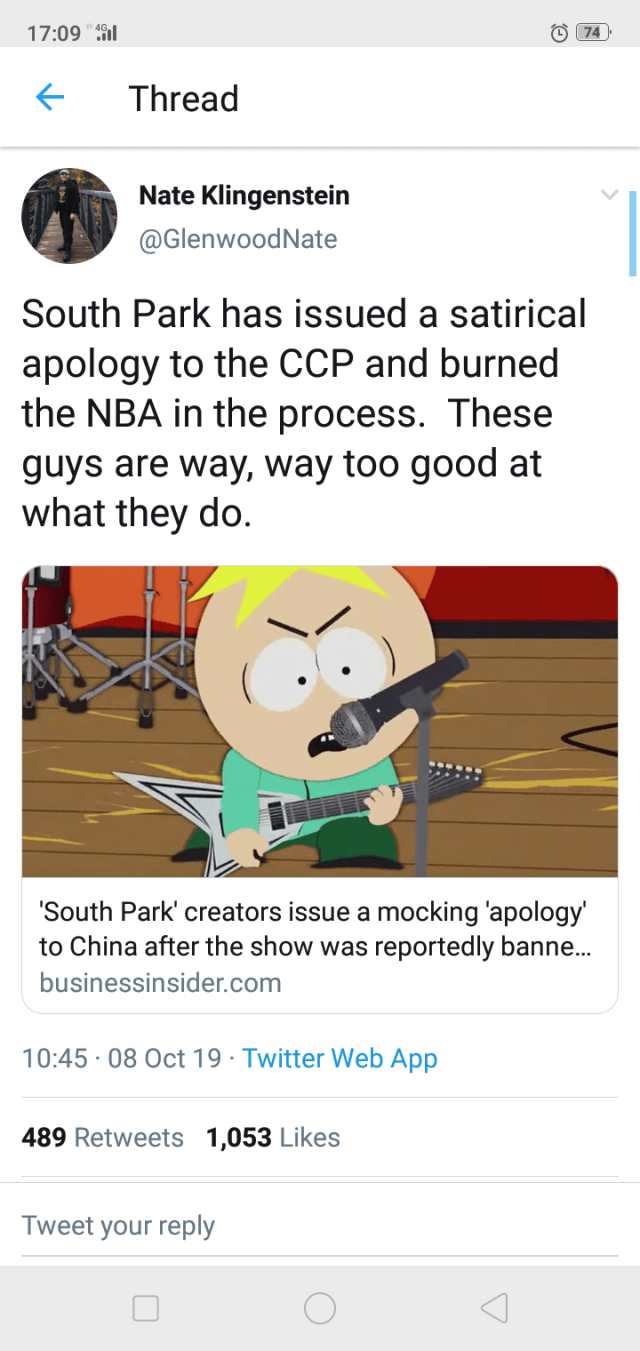Image resolution: width=640 pixels, height=1351 pixels.
Task: Tap the blue scrollbar on the right edge
Action: tap(632, 233)
